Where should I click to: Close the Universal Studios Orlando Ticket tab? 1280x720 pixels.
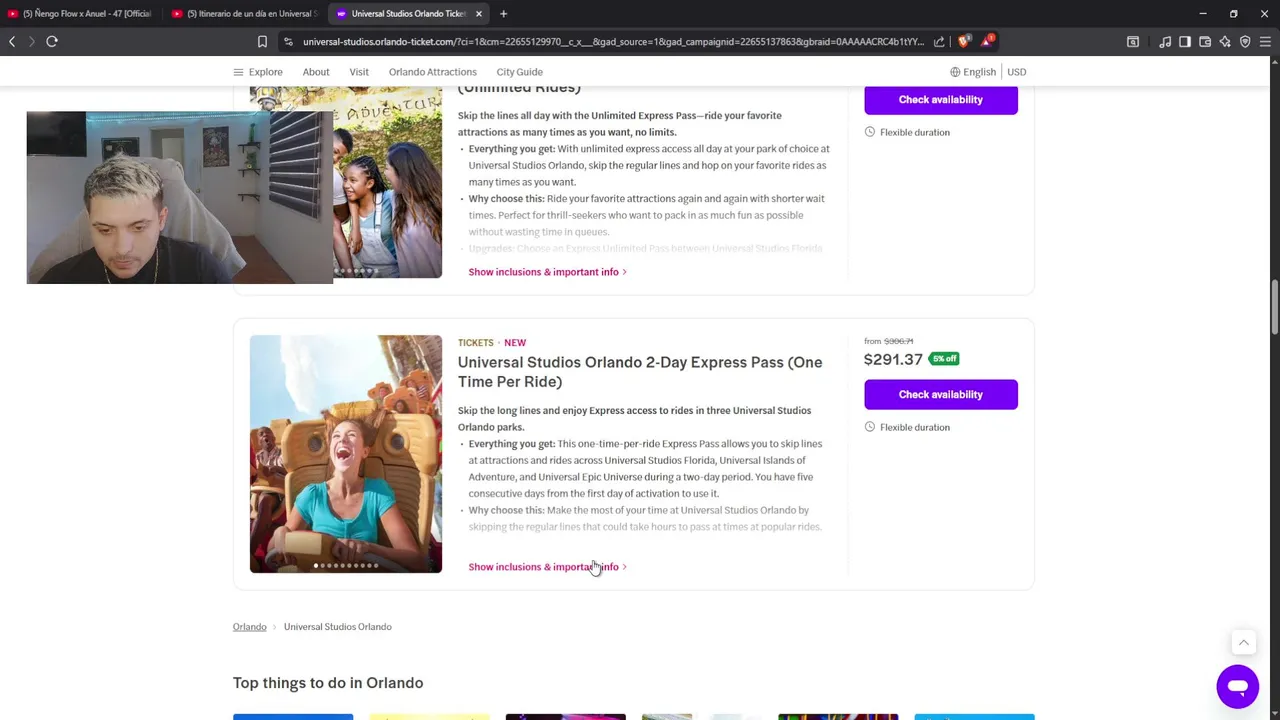(x=479, y=14)
